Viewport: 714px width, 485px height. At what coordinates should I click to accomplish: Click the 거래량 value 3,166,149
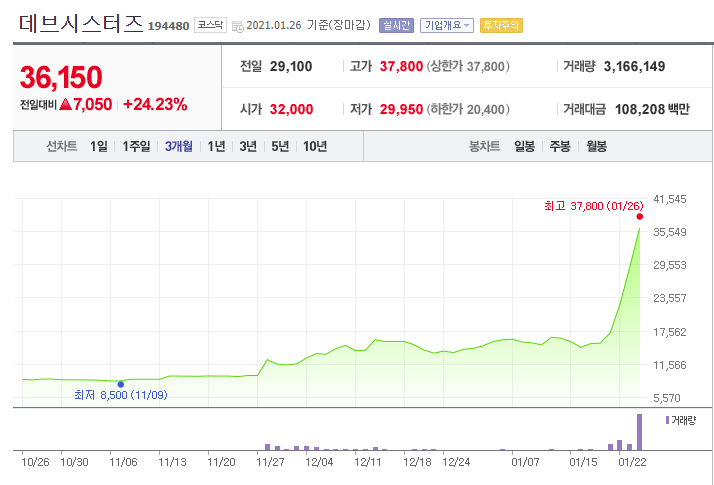pos(634,66)
